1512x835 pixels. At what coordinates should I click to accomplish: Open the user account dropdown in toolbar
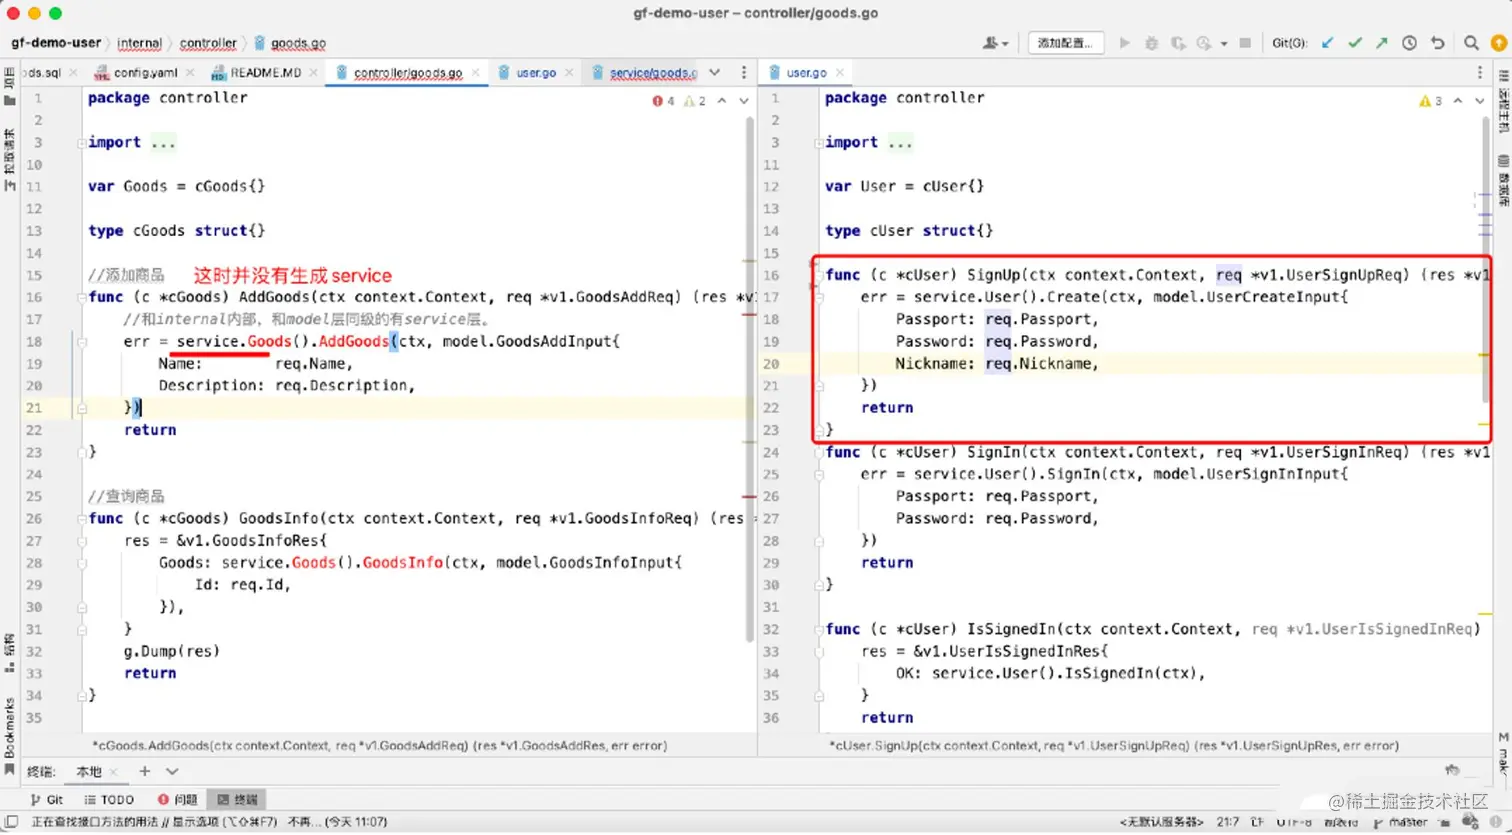tap(995, 43)
